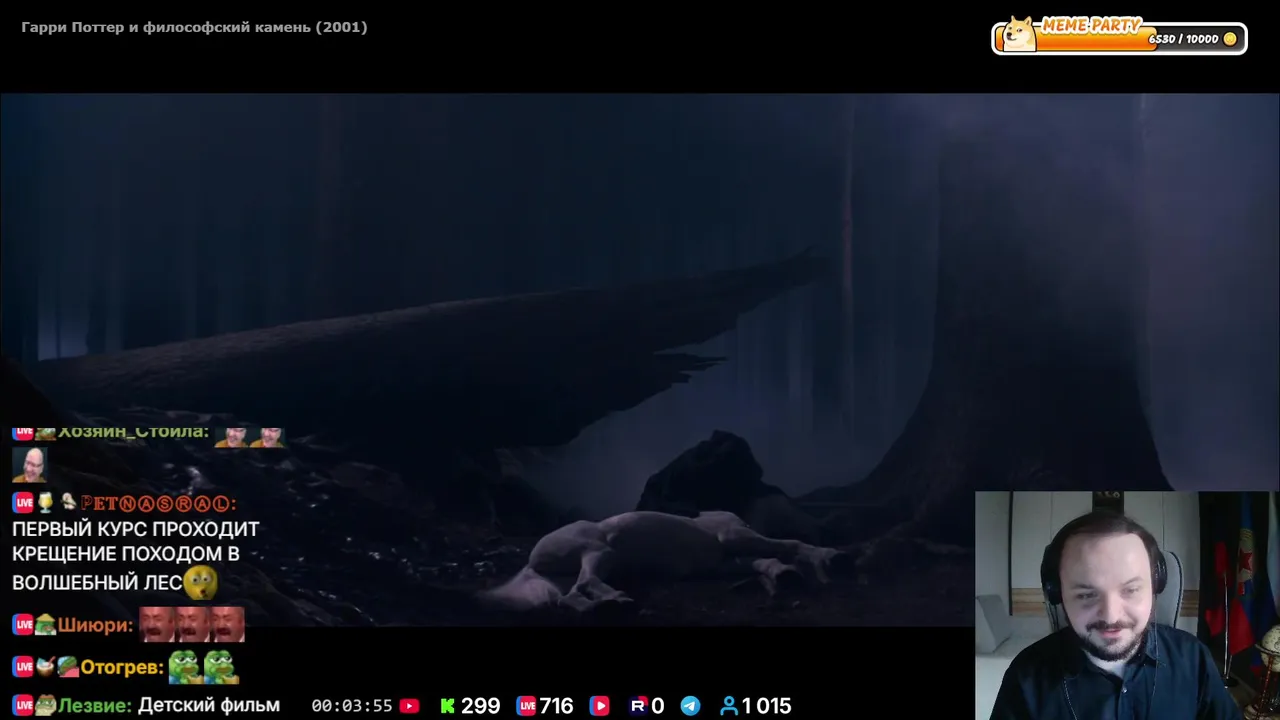
Task: Click the movie video frame showing the unicorn
Action: pyautogui.click(x=640, y=360)
